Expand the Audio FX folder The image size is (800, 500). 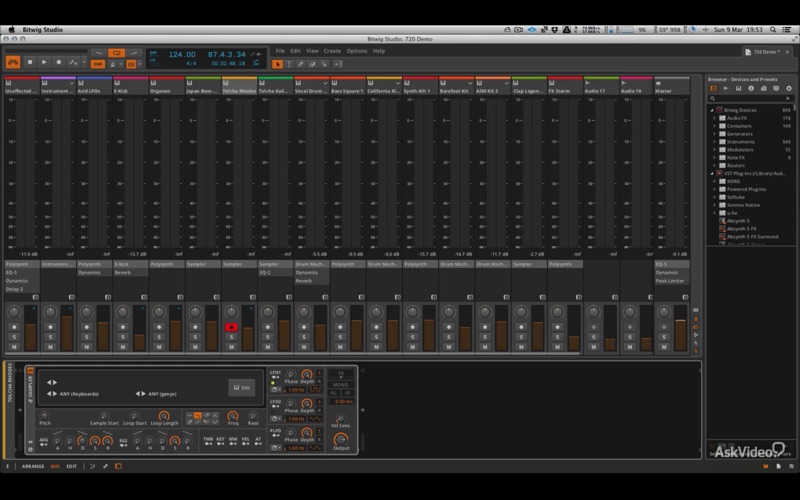coord(715,118)
